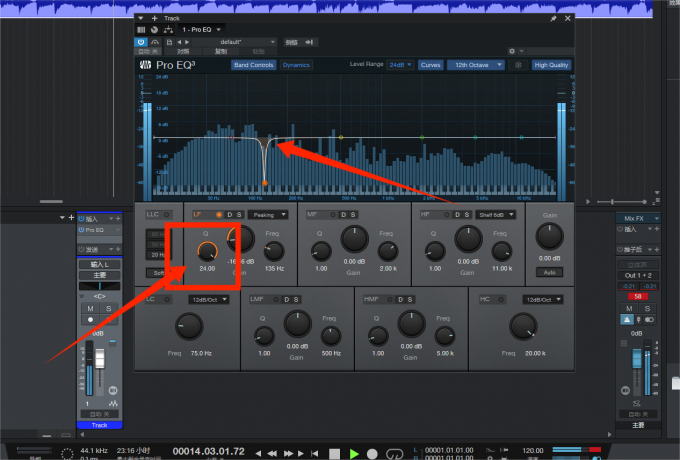Viewport: 680px width, 460px height.
Task: Click the round dial icon in plugin header
Action: [154, 29]
